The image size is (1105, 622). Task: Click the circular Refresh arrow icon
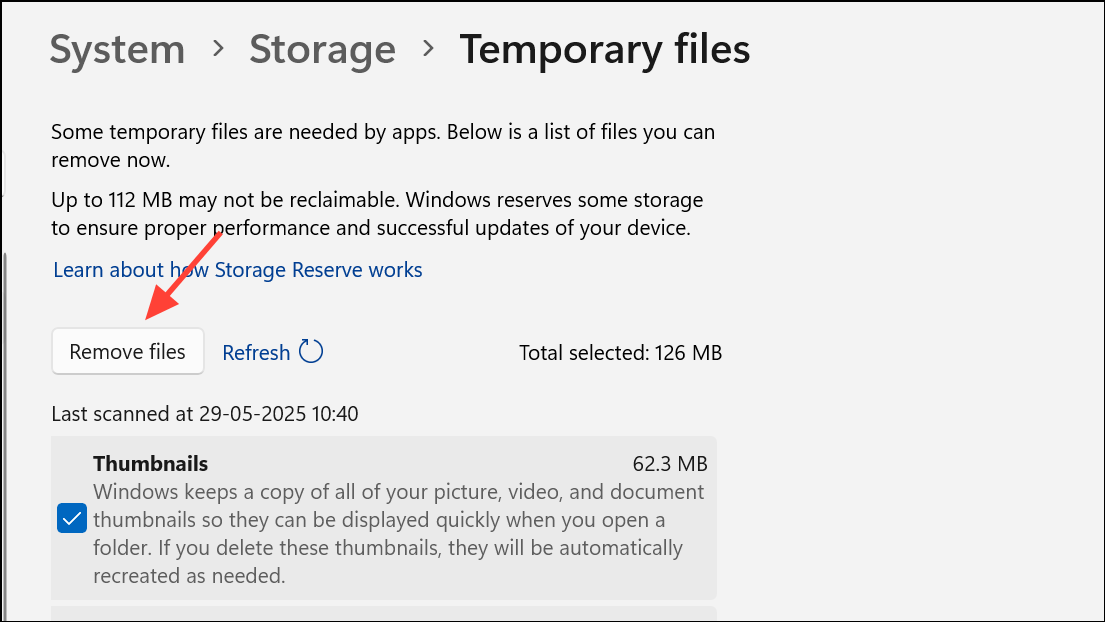click(x=312, y=352)
